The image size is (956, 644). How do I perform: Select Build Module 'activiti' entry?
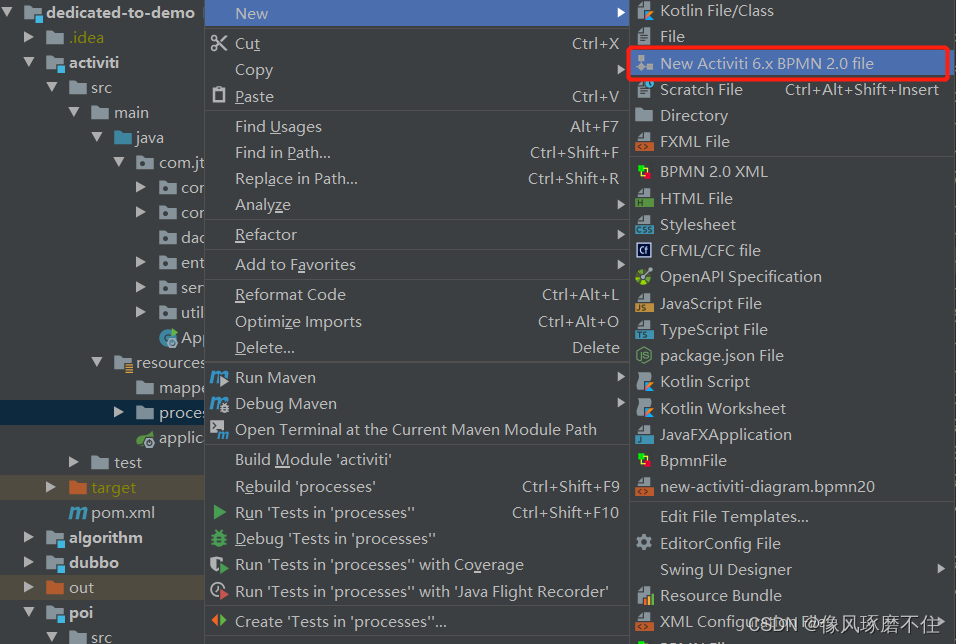coord(416,459)
